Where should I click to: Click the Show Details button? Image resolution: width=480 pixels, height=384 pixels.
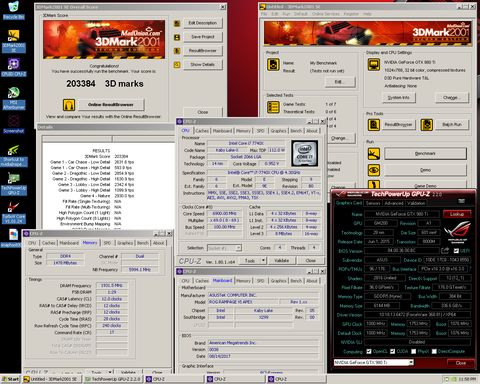tap(203, 65)
